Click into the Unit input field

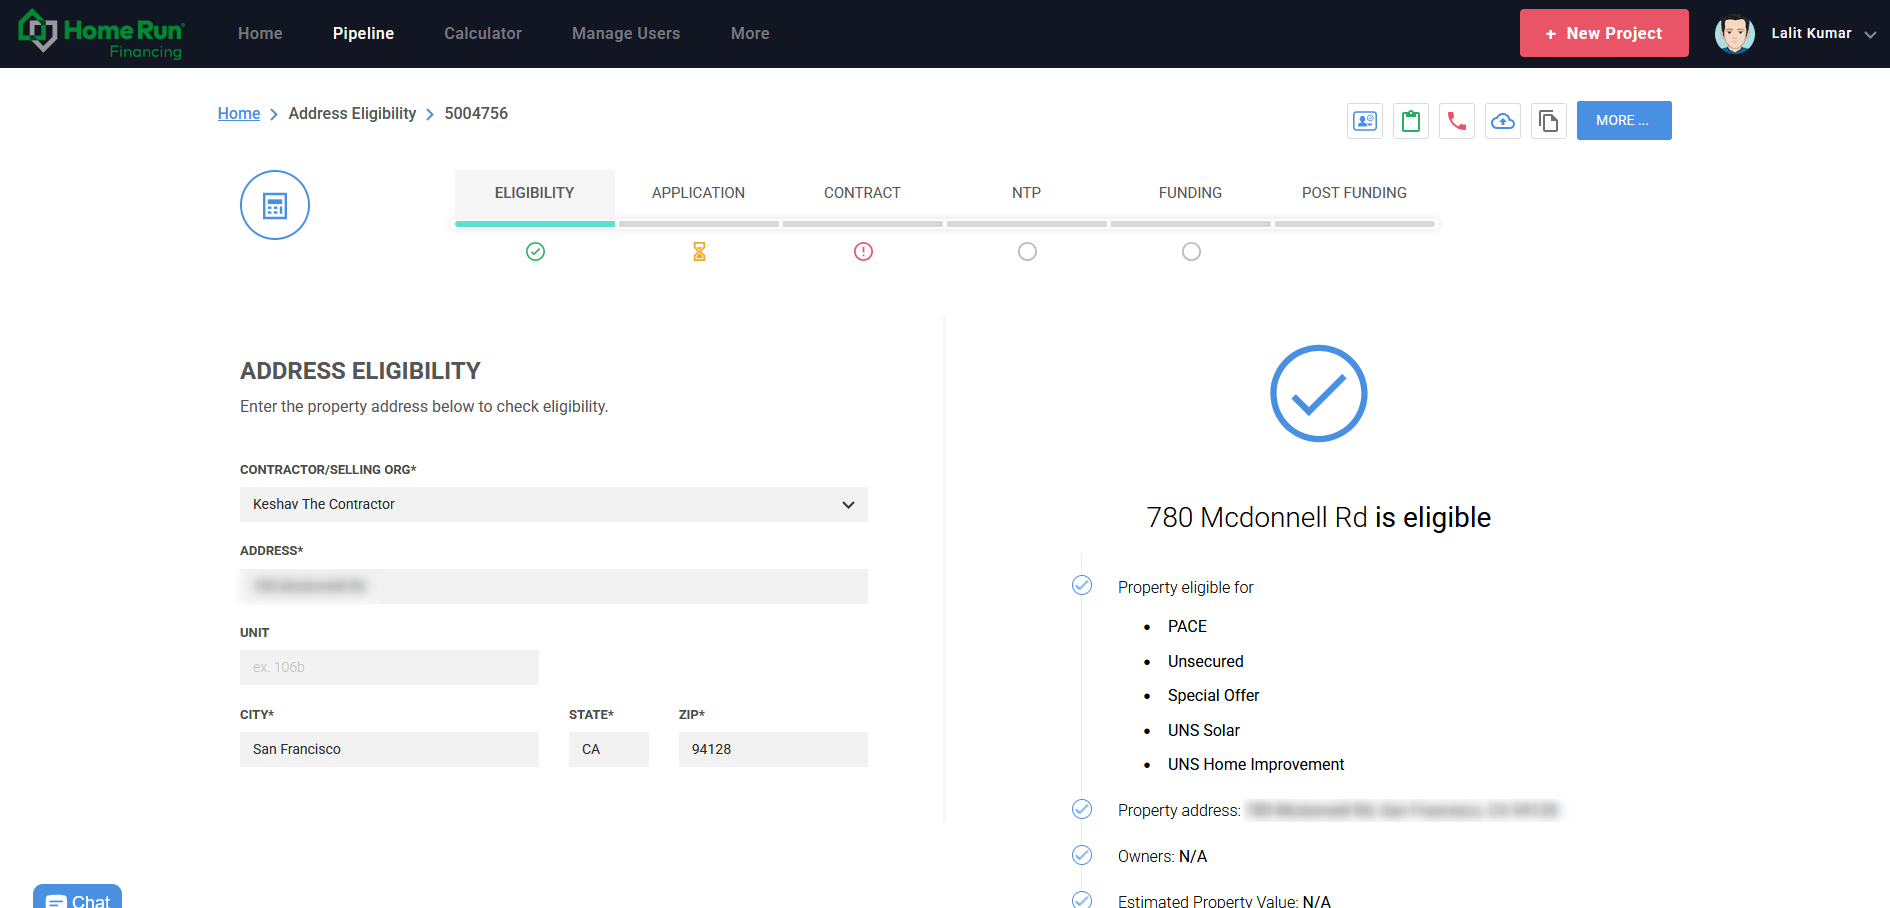(389, 667)
